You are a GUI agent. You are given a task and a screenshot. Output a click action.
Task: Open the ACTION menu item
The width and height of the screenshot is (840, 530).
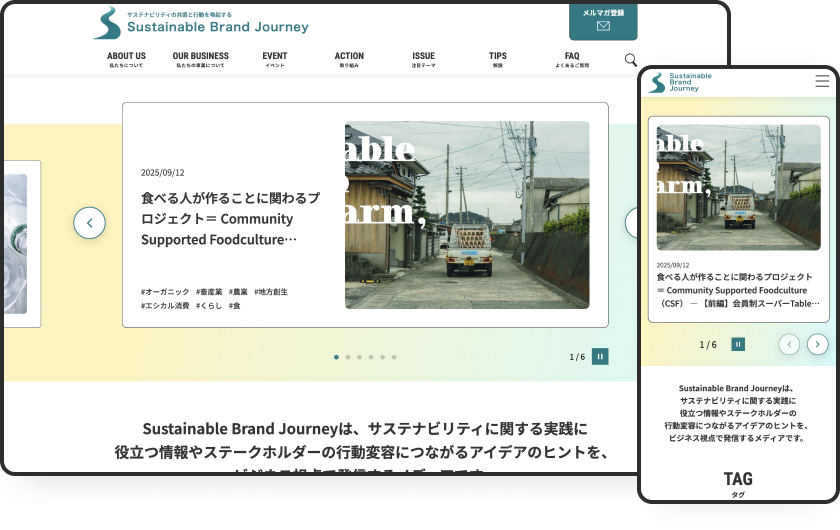(x=349, y=59)
